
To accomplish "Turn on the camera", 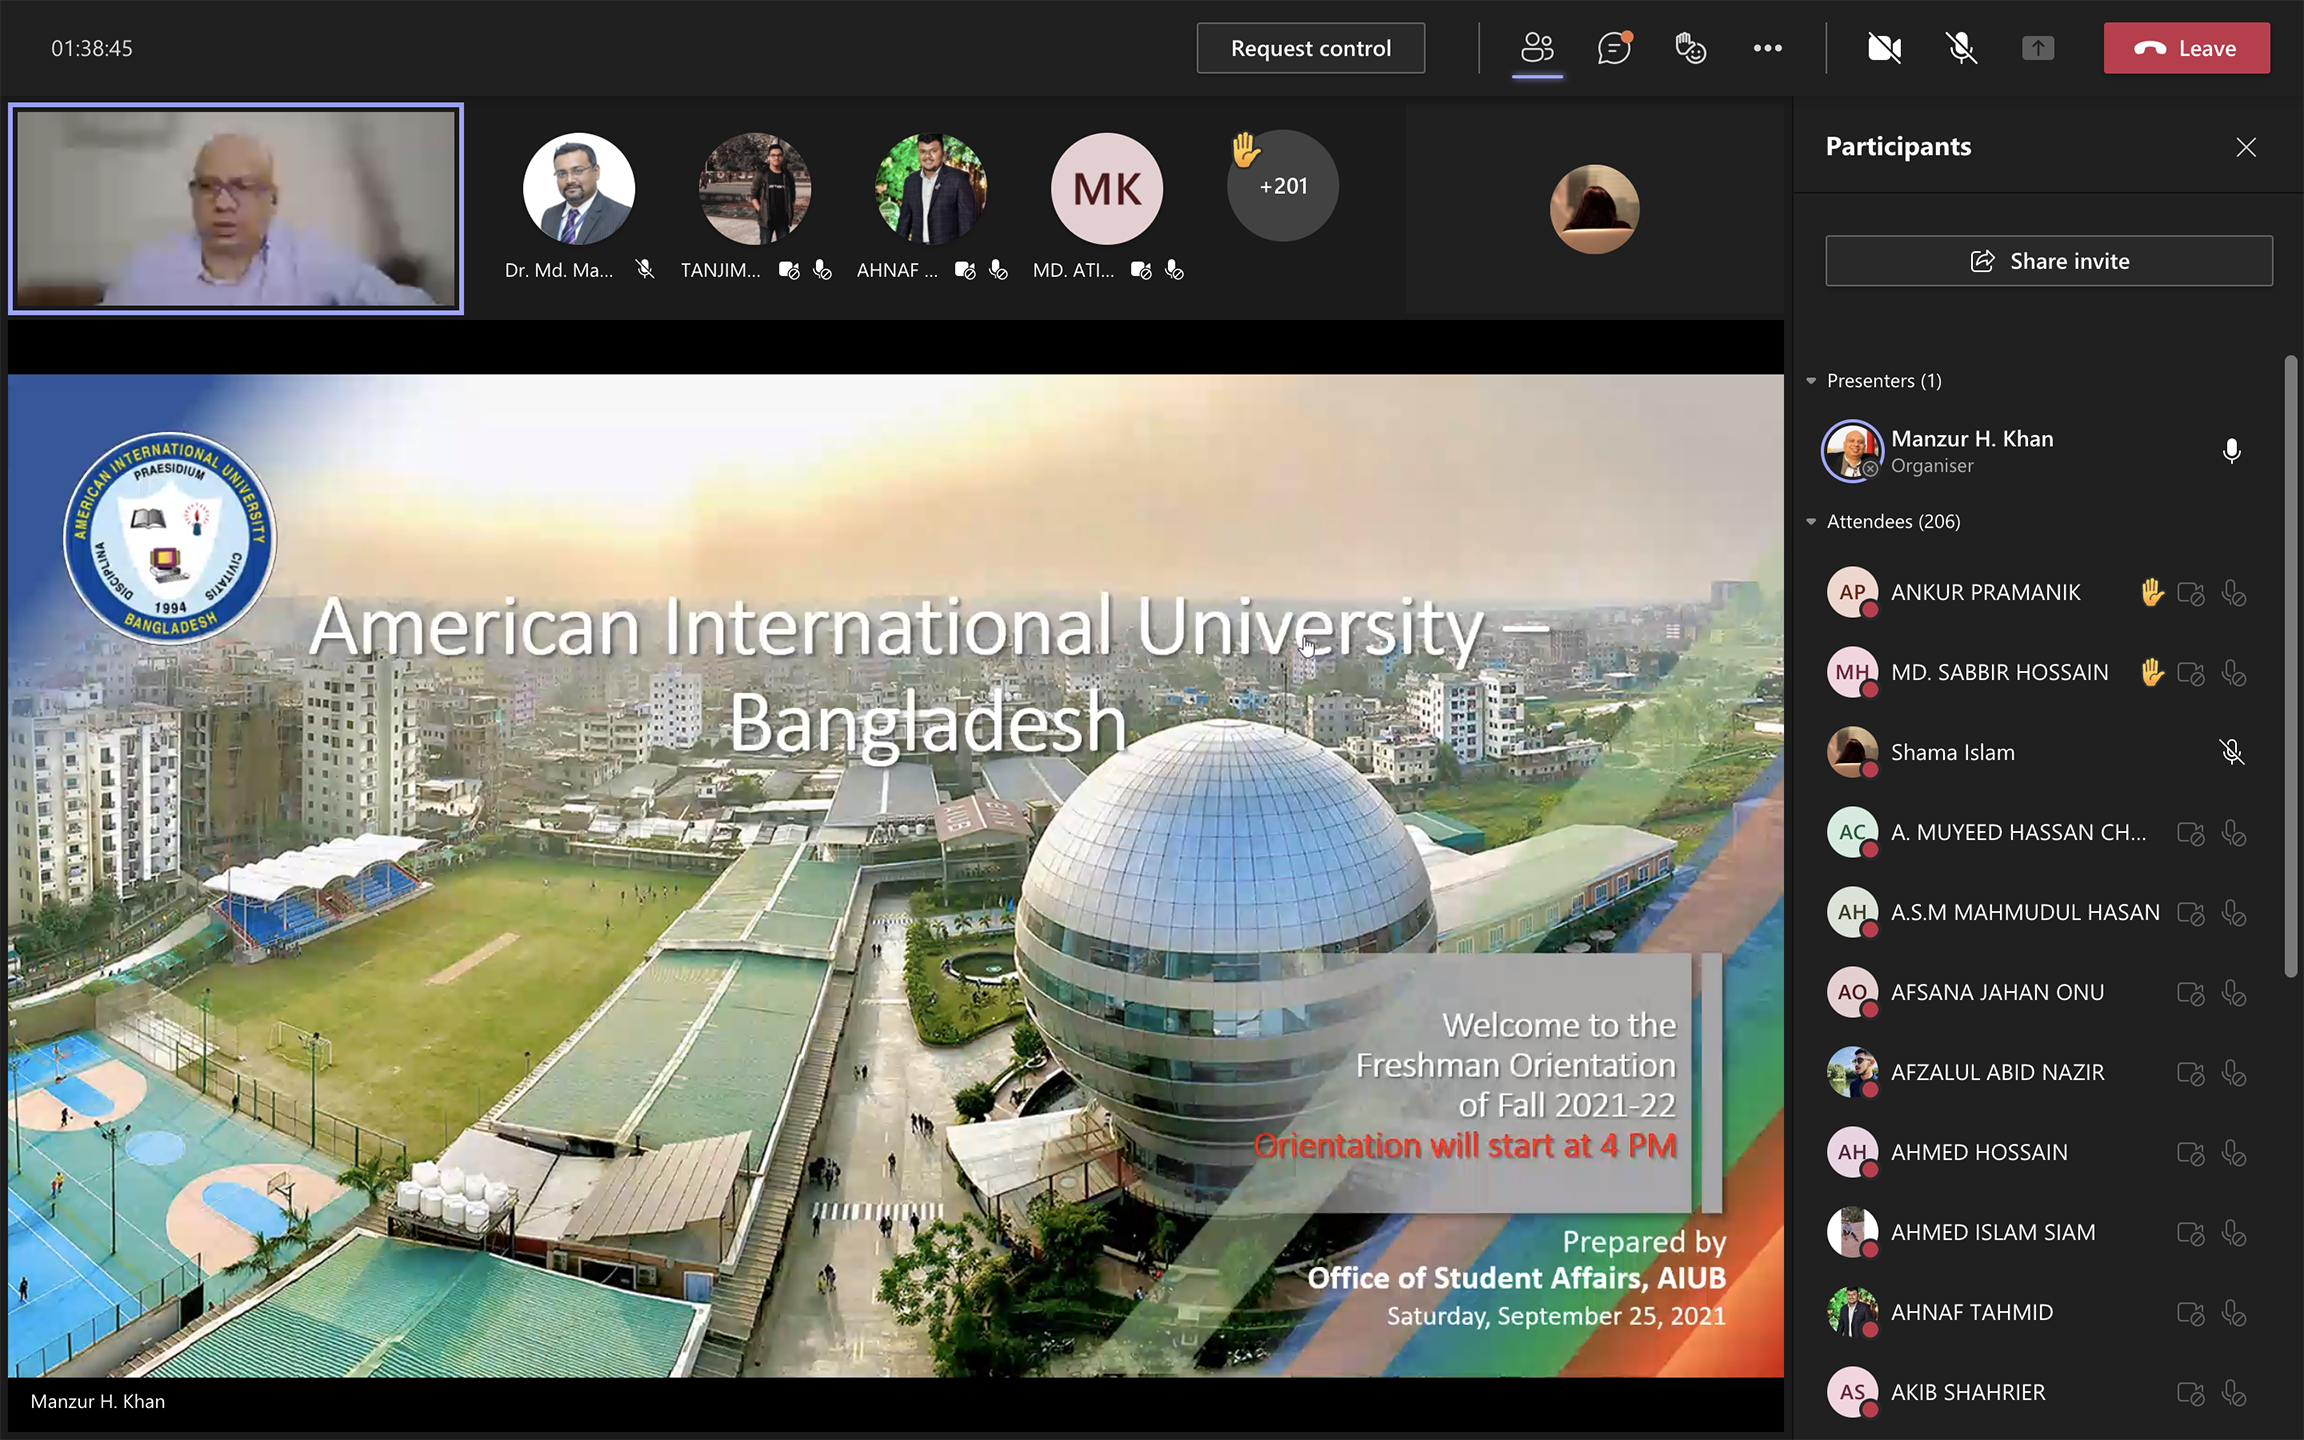I will click(1884, 48).
